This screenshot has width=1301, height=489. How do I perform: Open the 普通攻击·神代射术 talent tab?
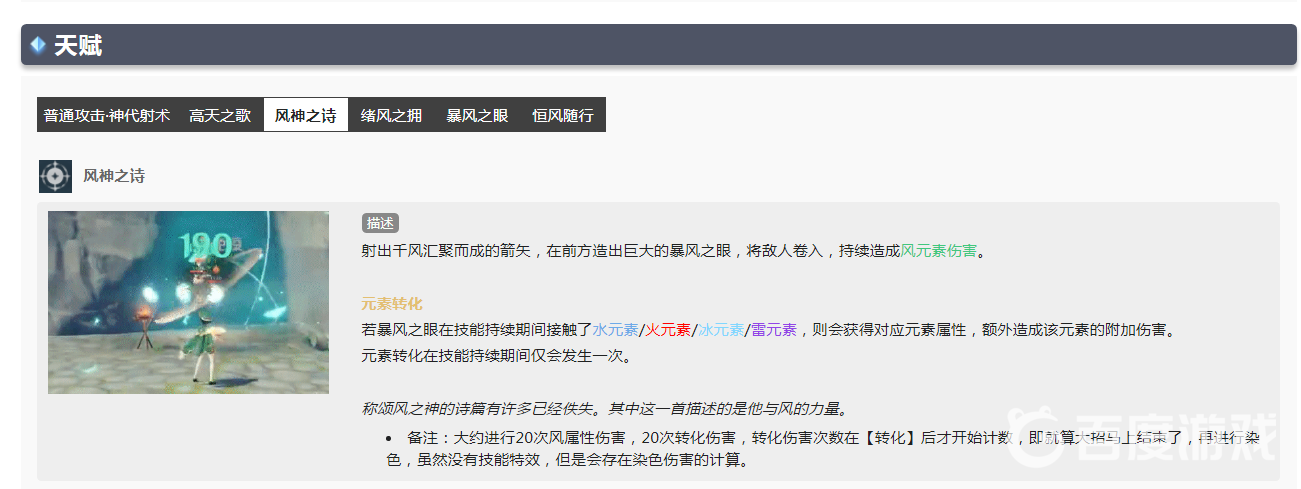(107, 115)
